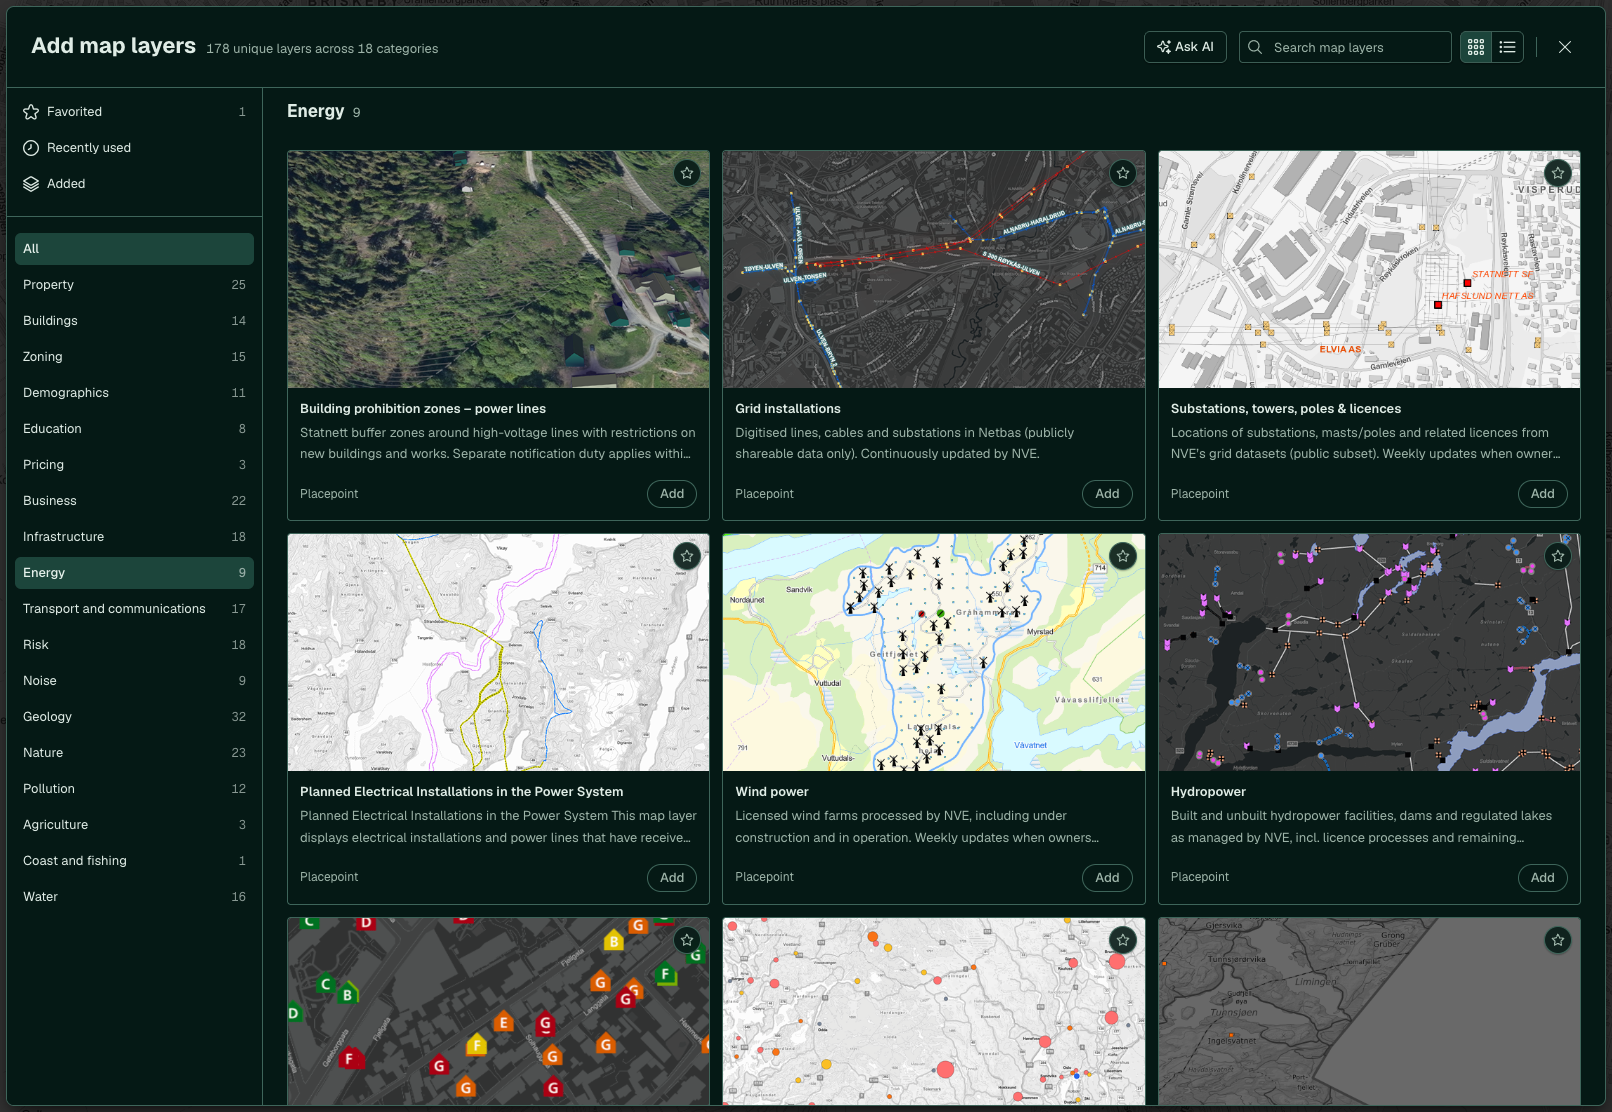Star the Planned Electrical Installations card
1612x1112 pixels.
pyautogui.click(x=687, y=556)
